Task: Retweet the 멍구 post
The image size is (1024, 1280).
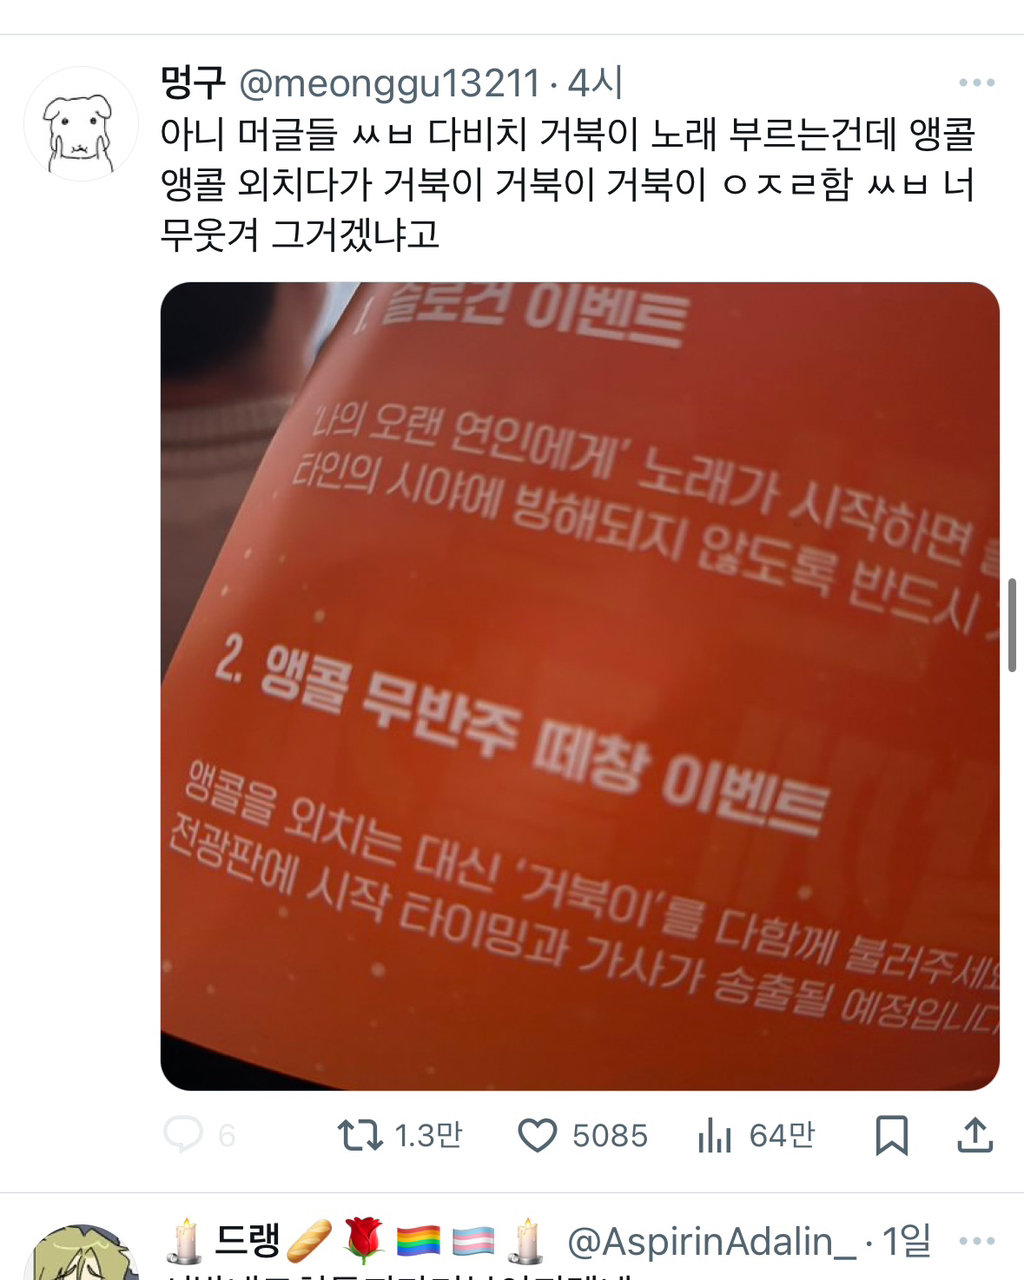Action: (x=359, y=1135)
